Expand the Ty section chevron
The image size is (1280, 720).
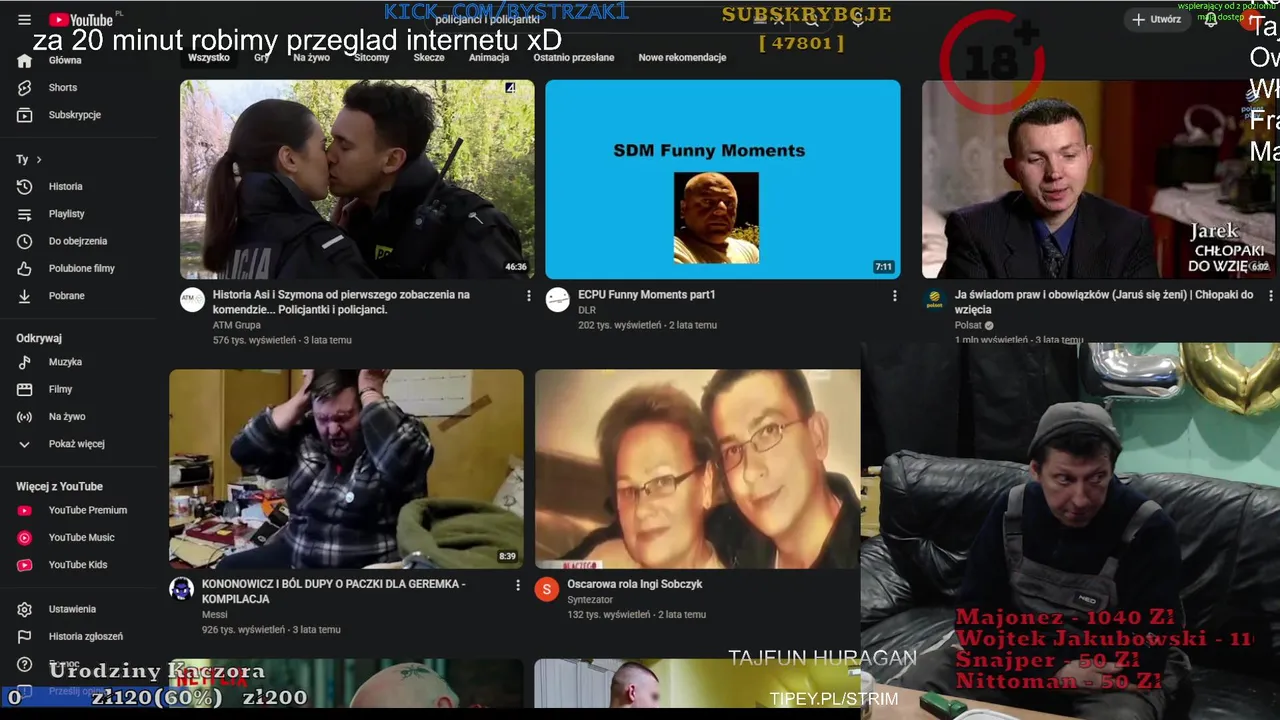(39, 159)
